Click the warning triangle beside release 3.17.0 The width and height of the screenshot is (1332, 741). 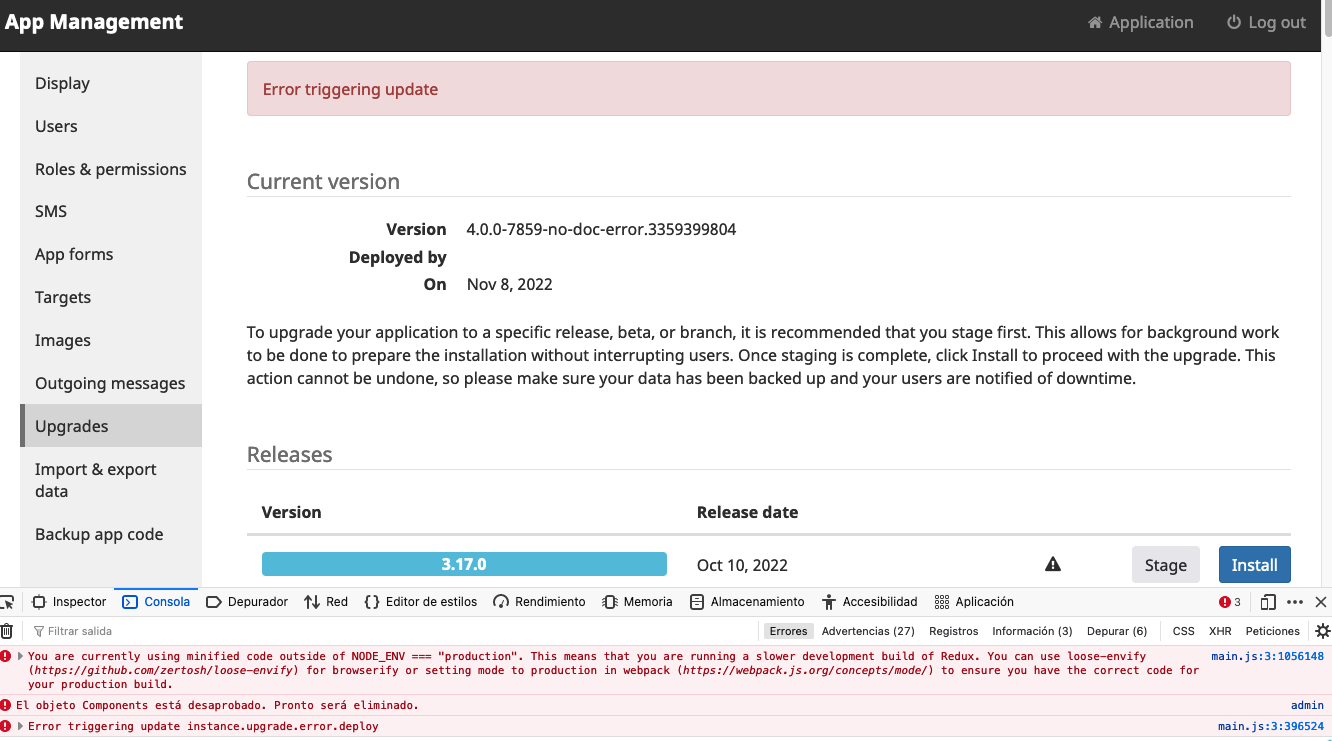click(x=1052, y=564)
